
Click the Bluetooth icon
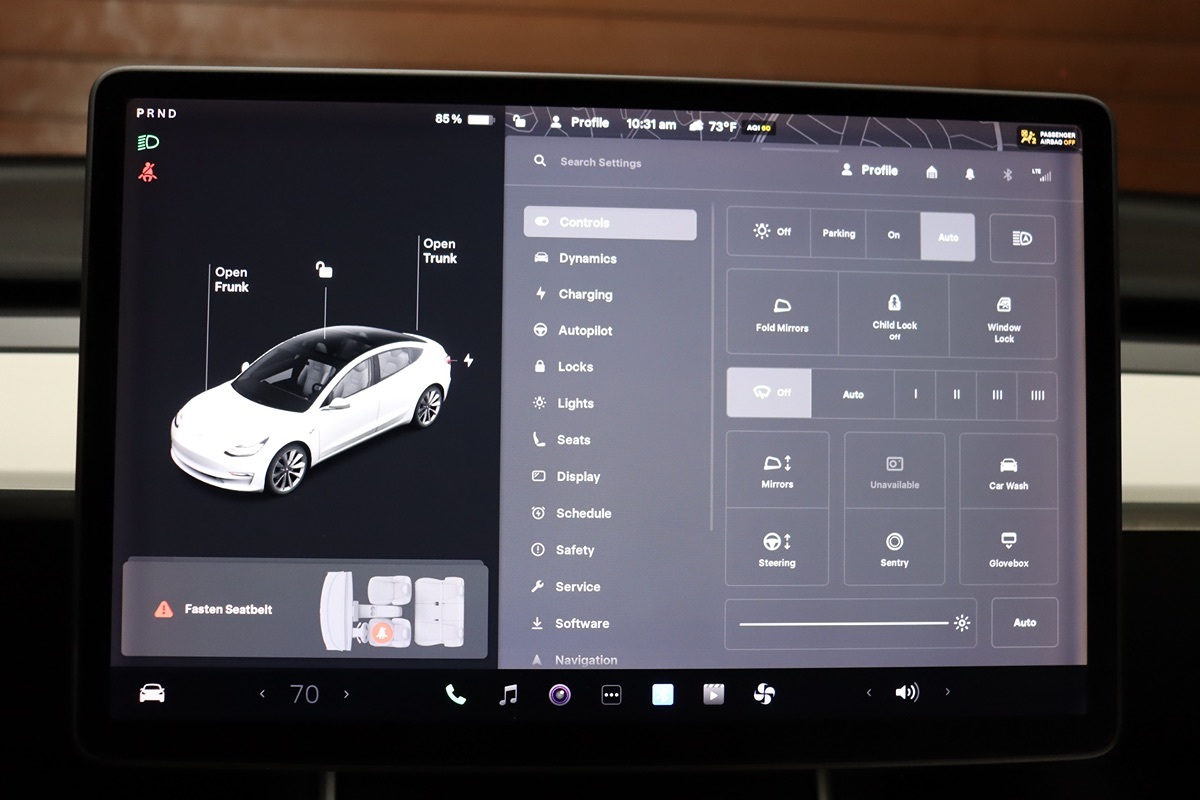[1008, 173]
